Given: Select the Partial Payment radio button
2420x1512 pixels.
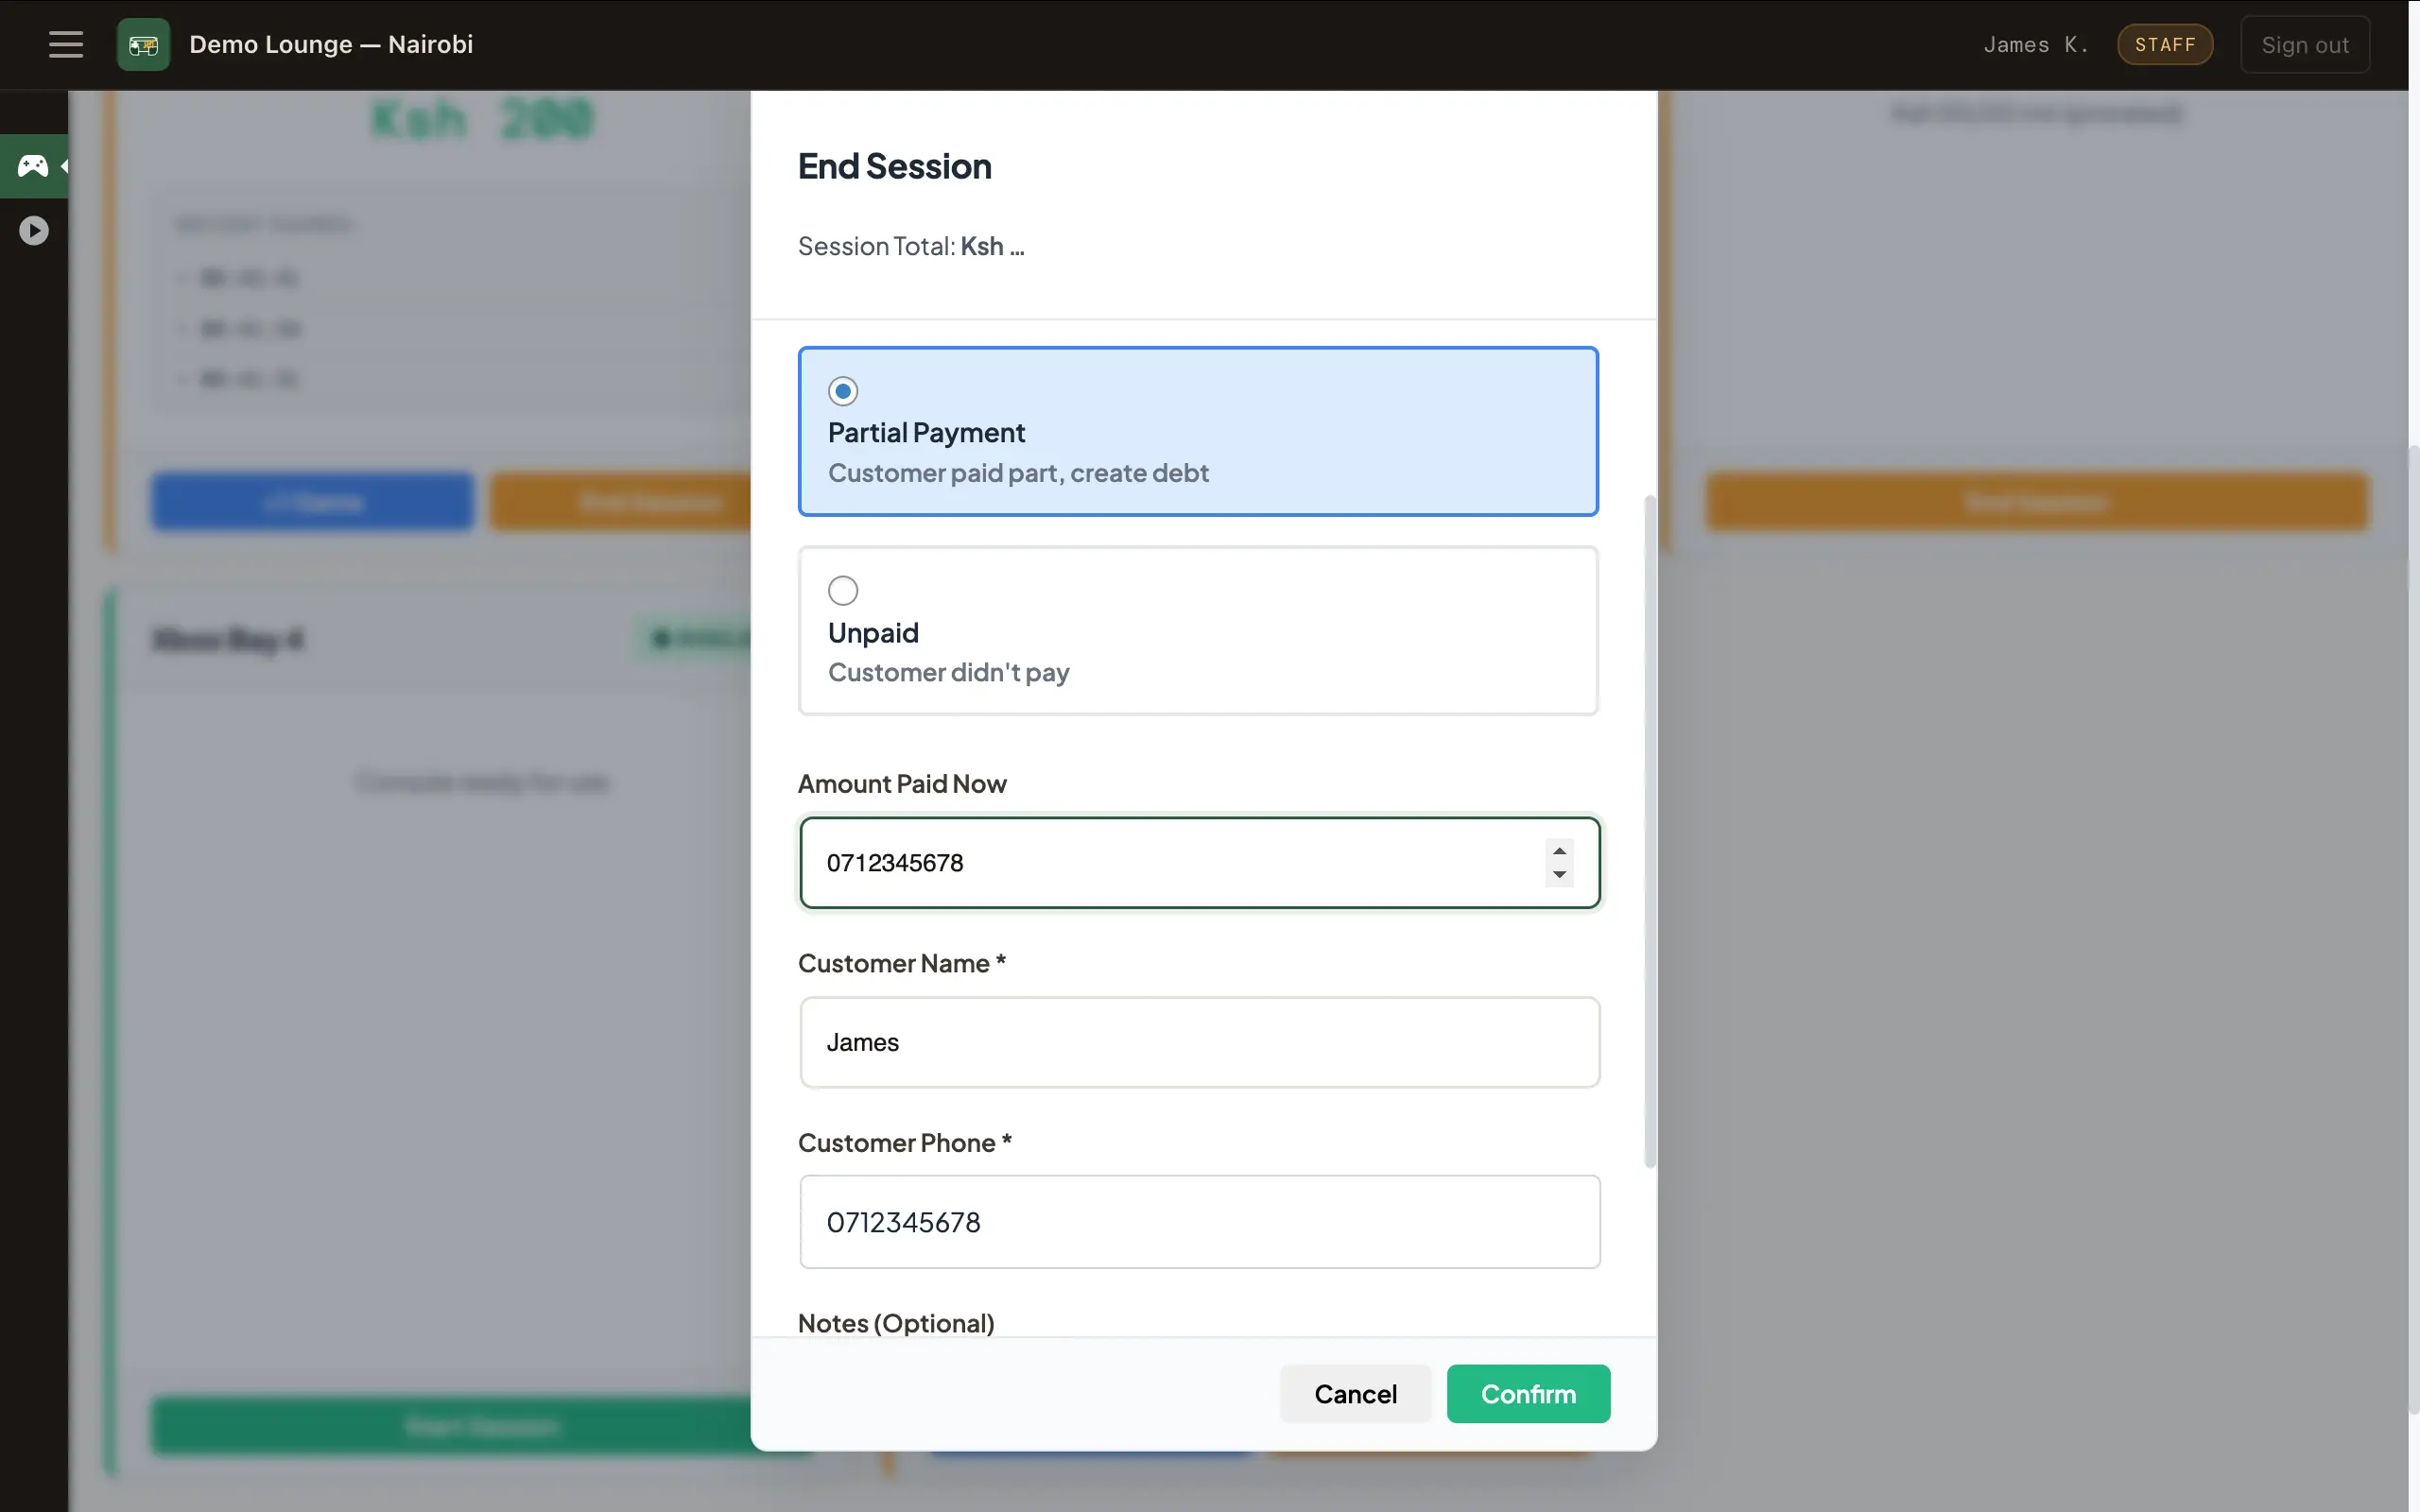Looking at the screenshot, I should (842, 391).
